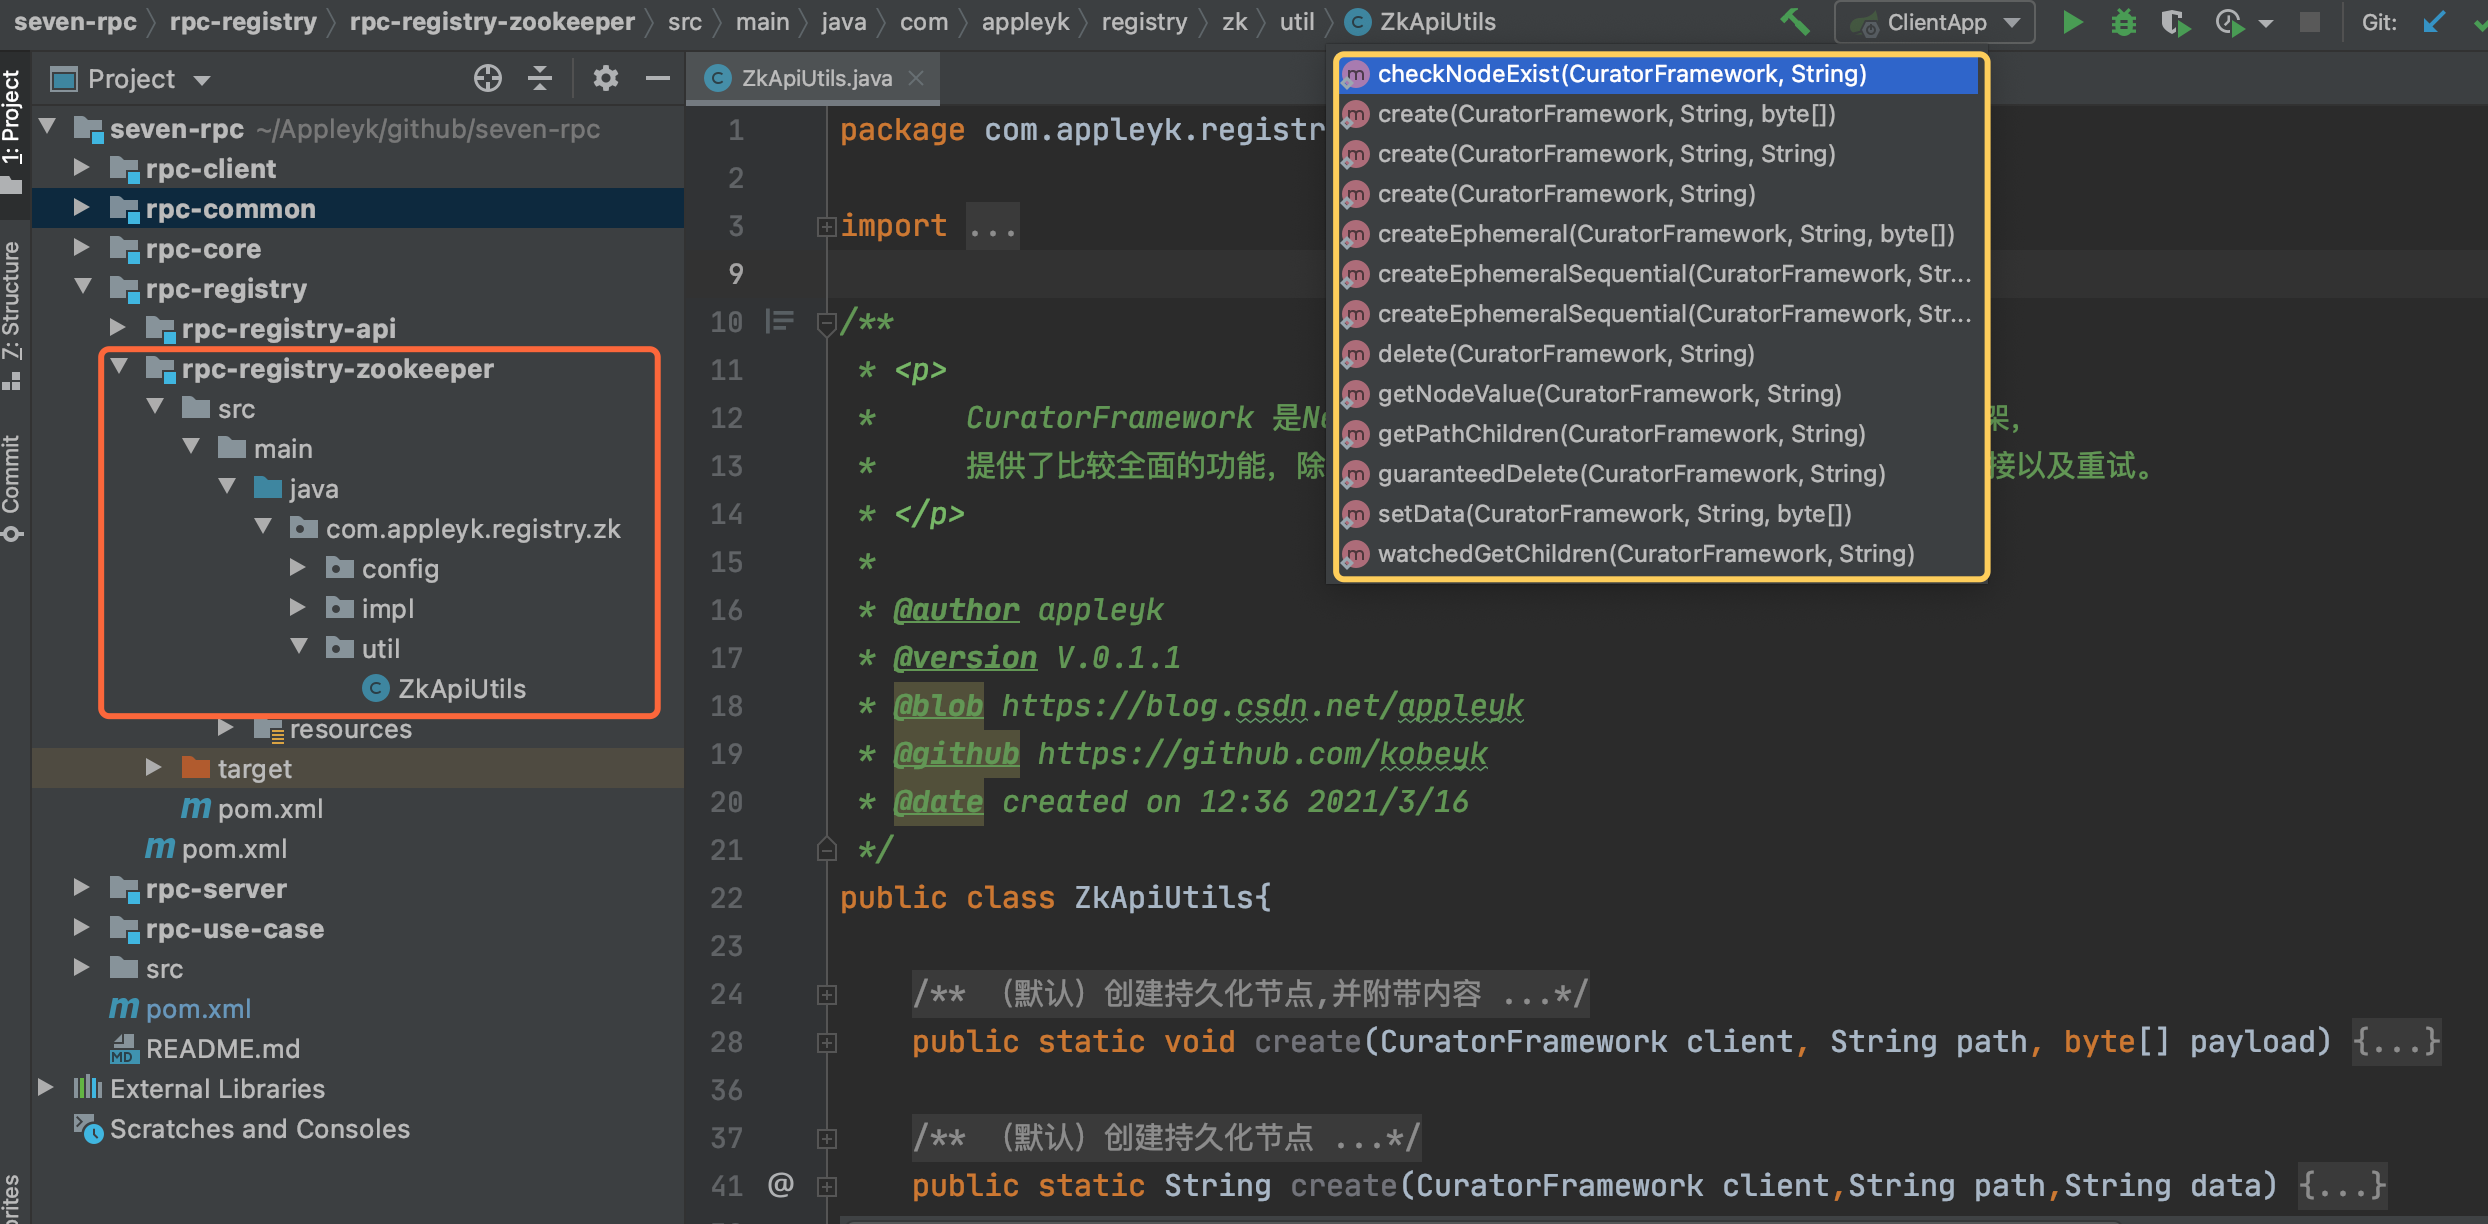
Task: Click Run with Coverage shield icon
Action: [x=2174, y=22]
